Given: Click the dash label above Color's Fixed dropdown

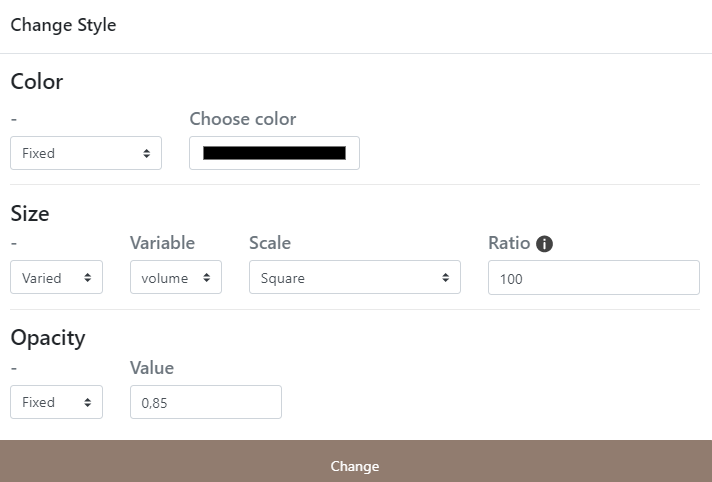Looking at the screenshot, I should pos(14,119).
